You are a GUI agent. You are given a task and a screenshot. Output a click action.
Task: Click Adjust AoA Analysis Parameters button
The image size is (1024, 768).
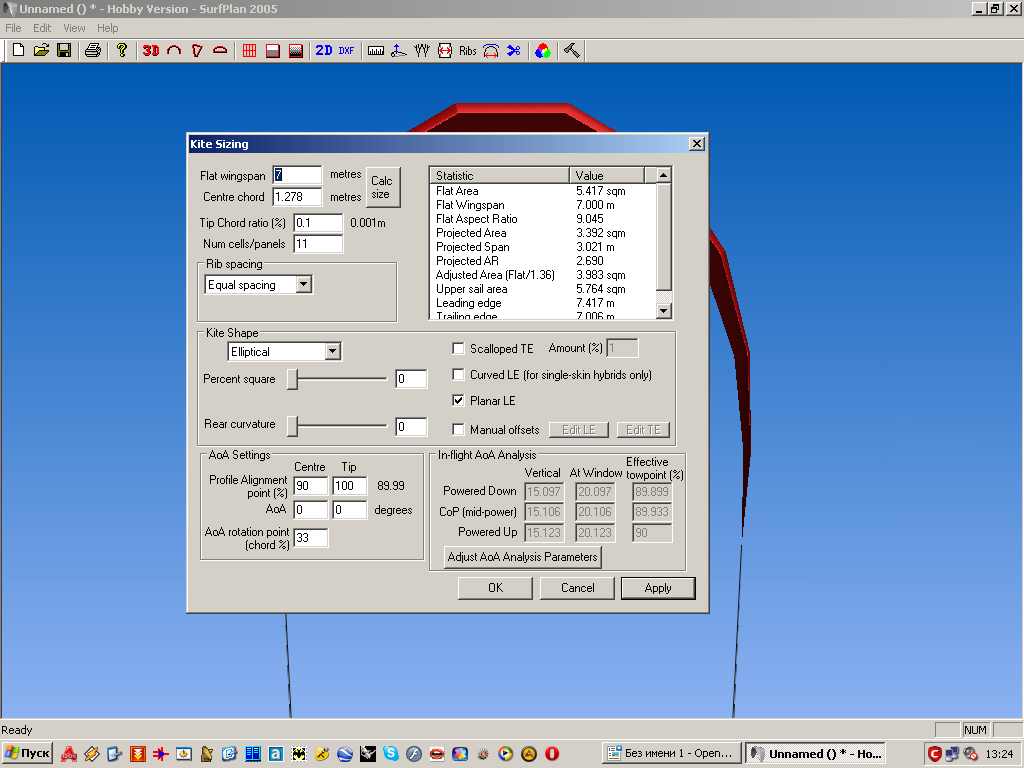point(522,557)
